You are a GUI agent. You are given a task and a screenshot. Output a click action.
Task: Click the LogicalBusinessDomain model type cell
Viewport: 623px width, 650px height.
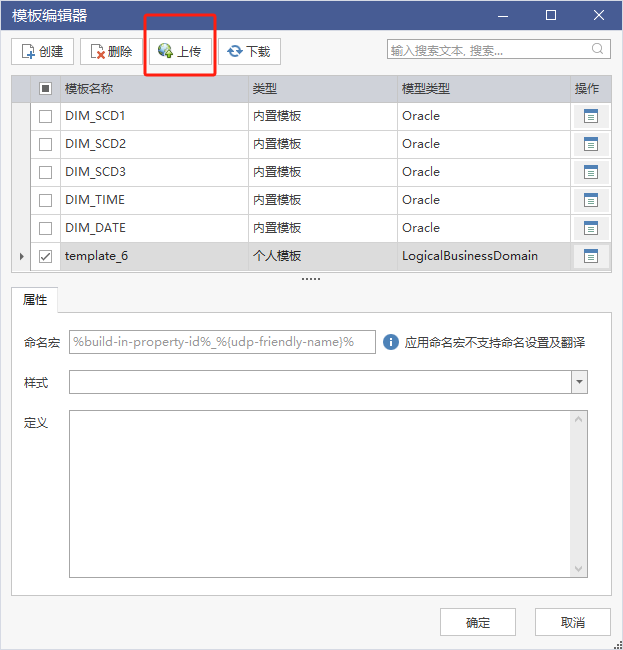tap(484, 257)
